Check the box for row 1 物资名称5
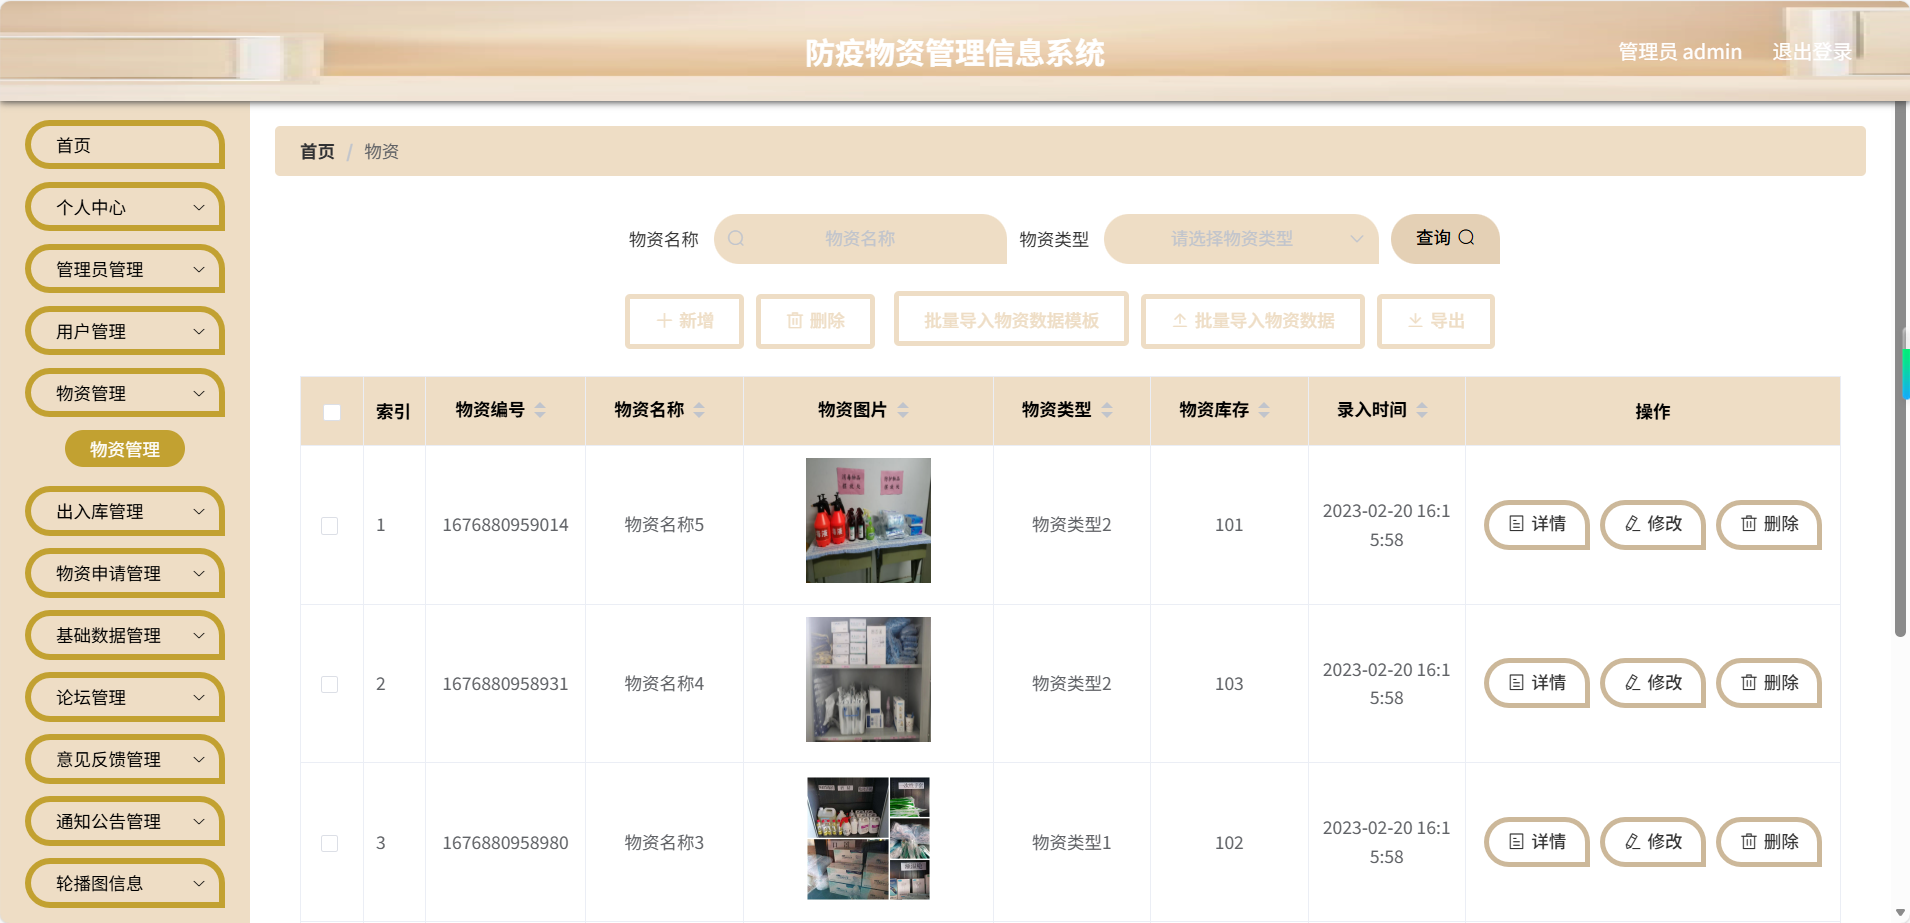Image resolution: width=1910 pixels, height=923 pixels. (329, 526)
